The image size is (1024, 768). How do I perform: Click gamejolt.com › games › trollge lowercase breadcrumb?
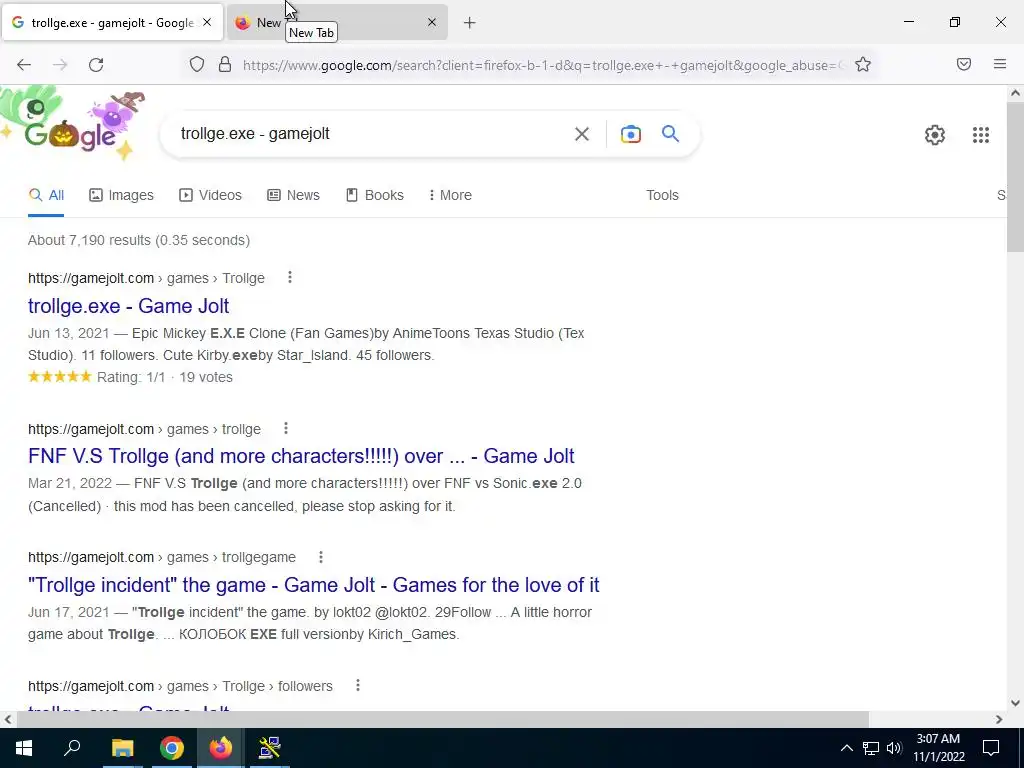point(144,429)
